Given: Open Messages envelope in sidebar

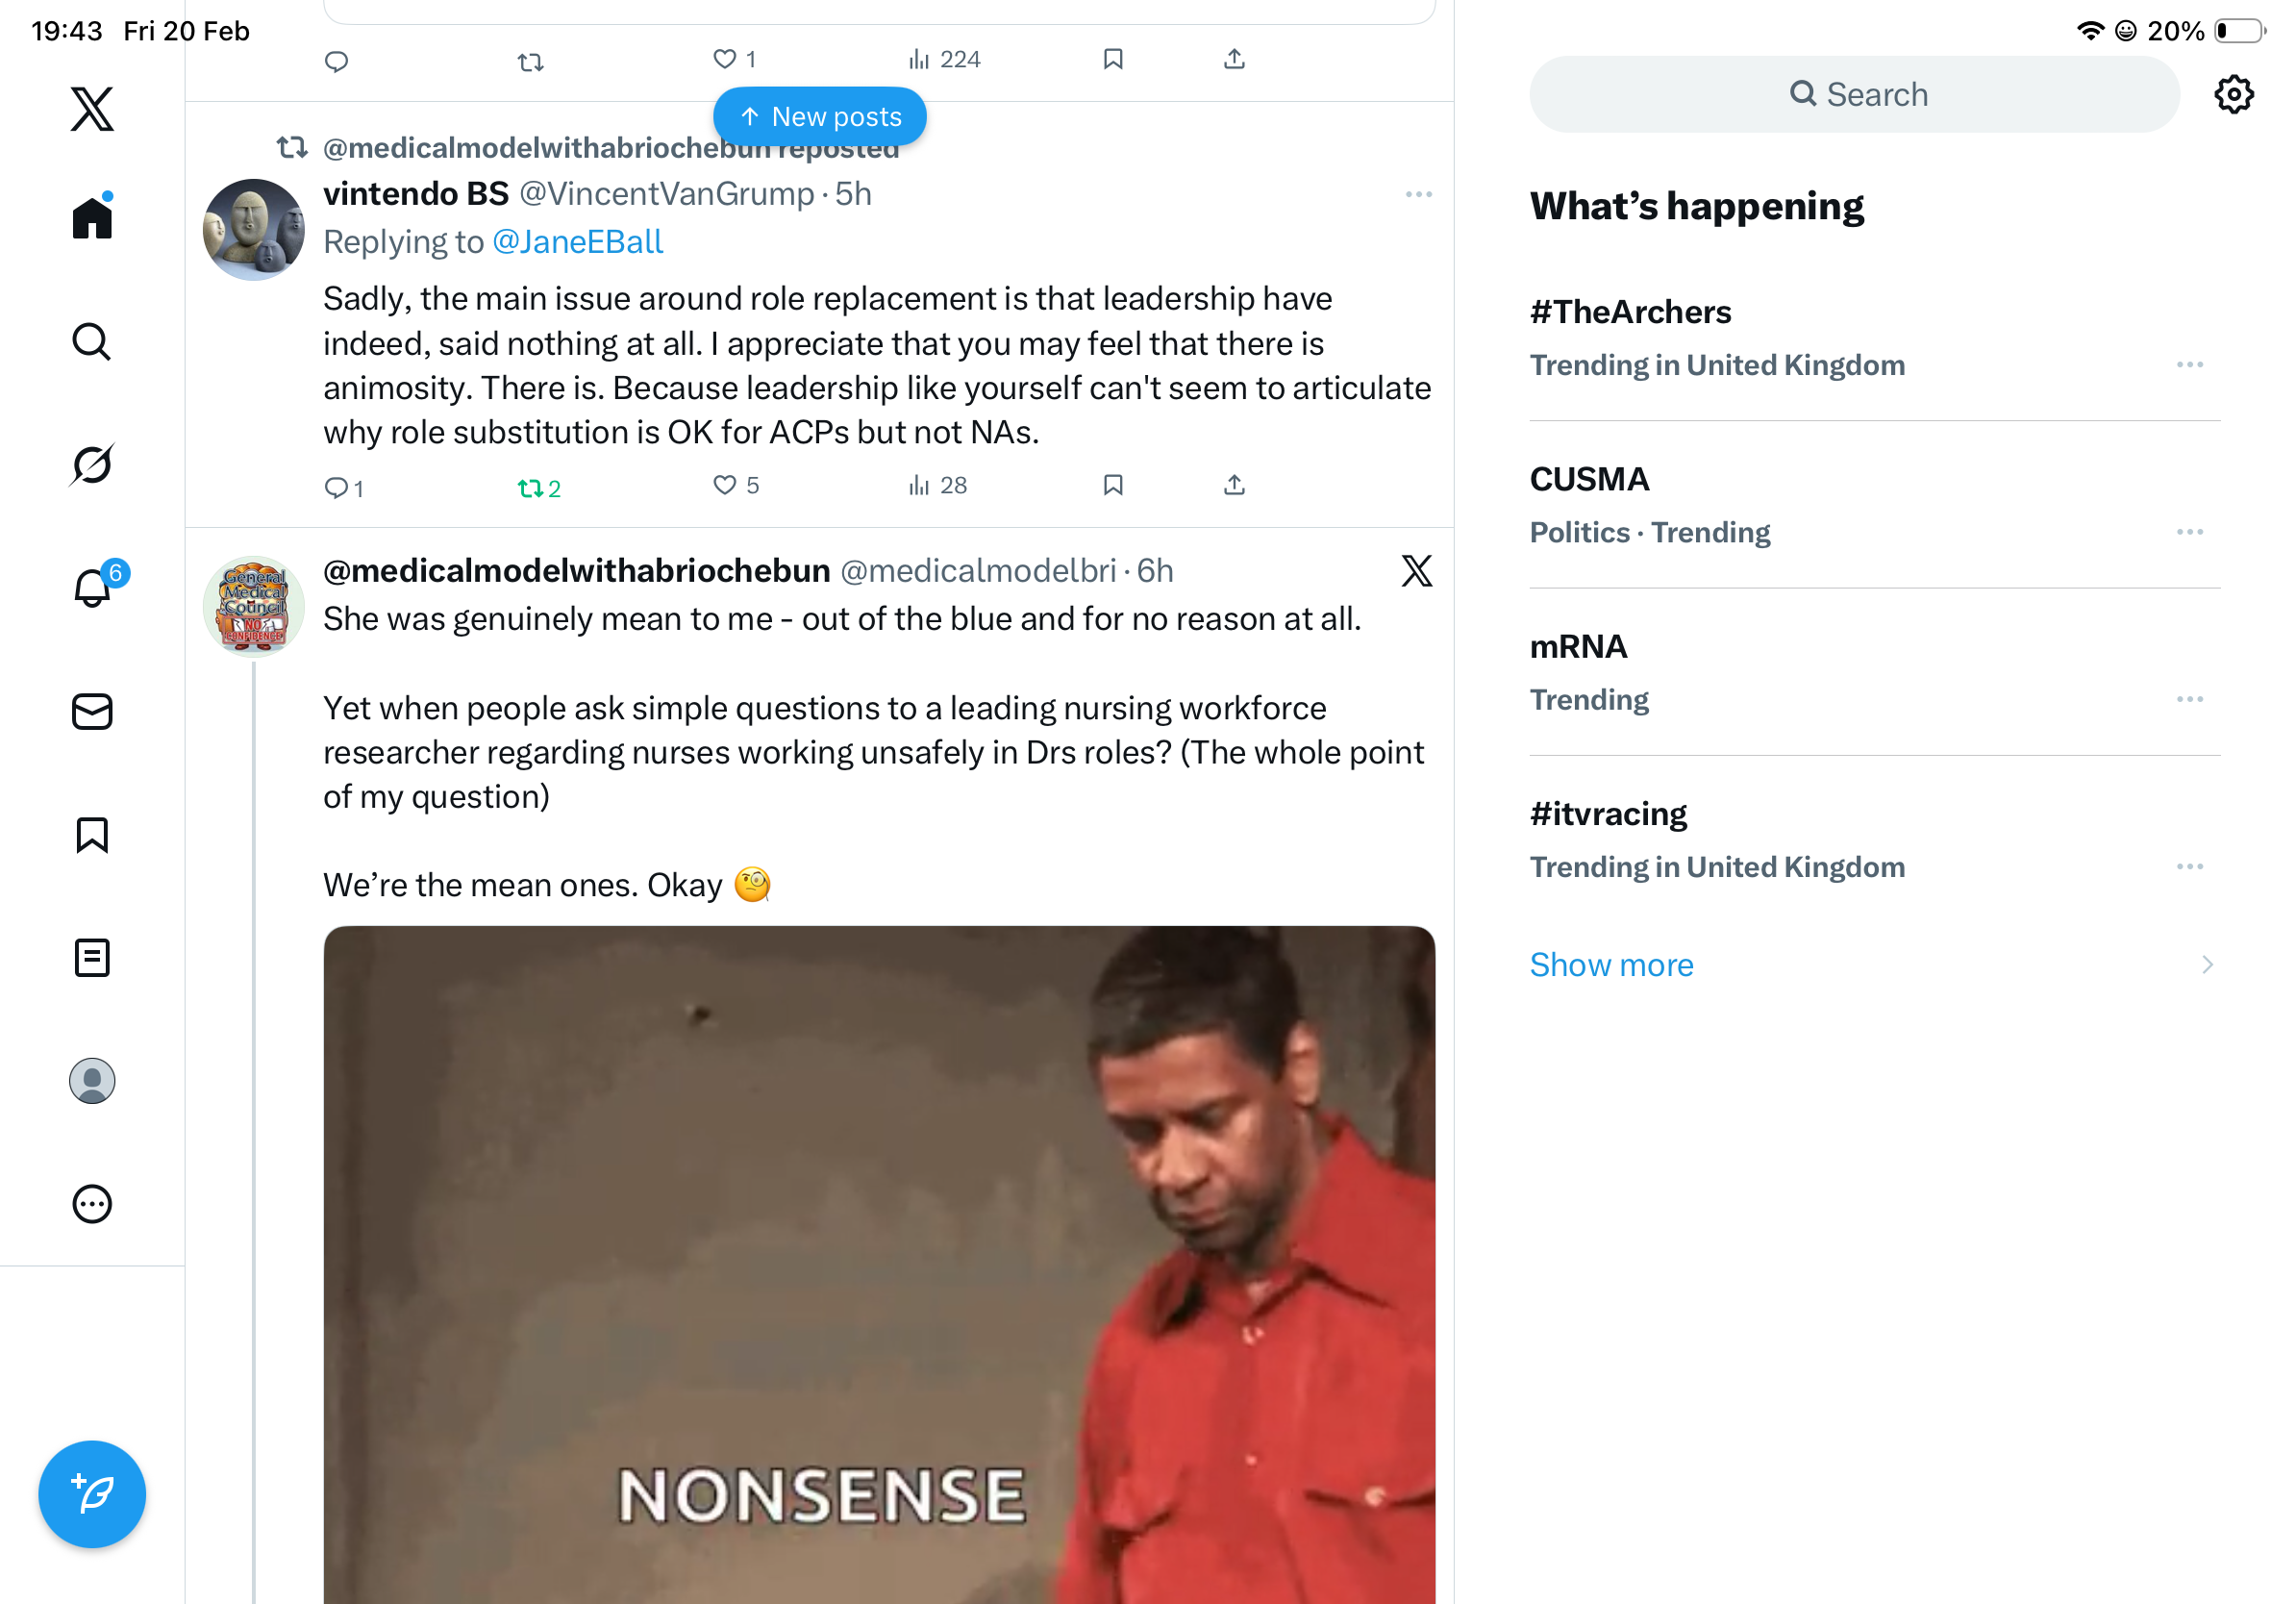Looking at the screenshot, I should pyautogui.click(x=92, y=712).
